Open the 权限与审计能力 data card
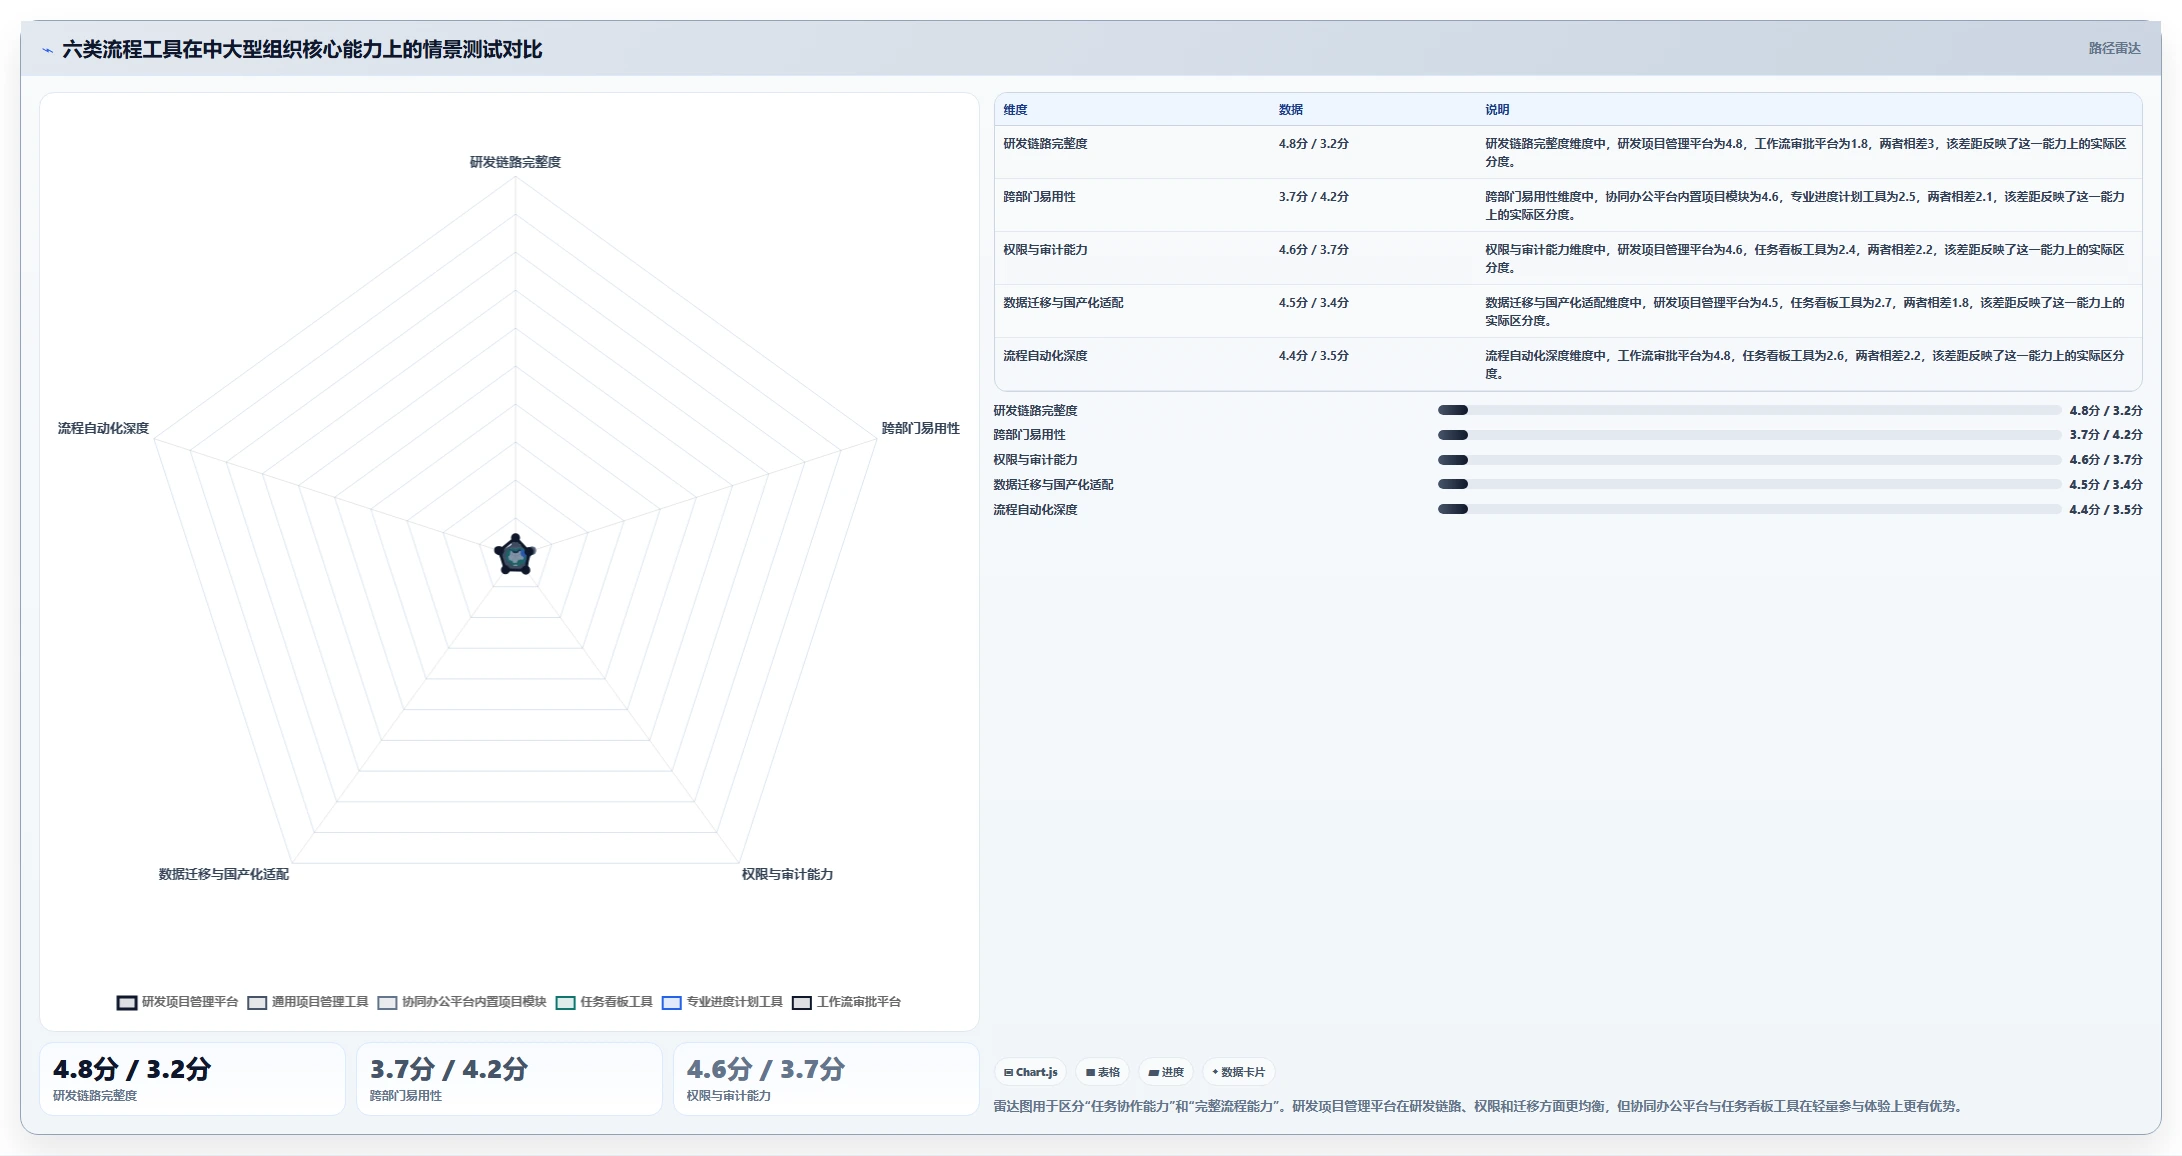This screenshot has width=2182, height=1156. point(826,1079)
